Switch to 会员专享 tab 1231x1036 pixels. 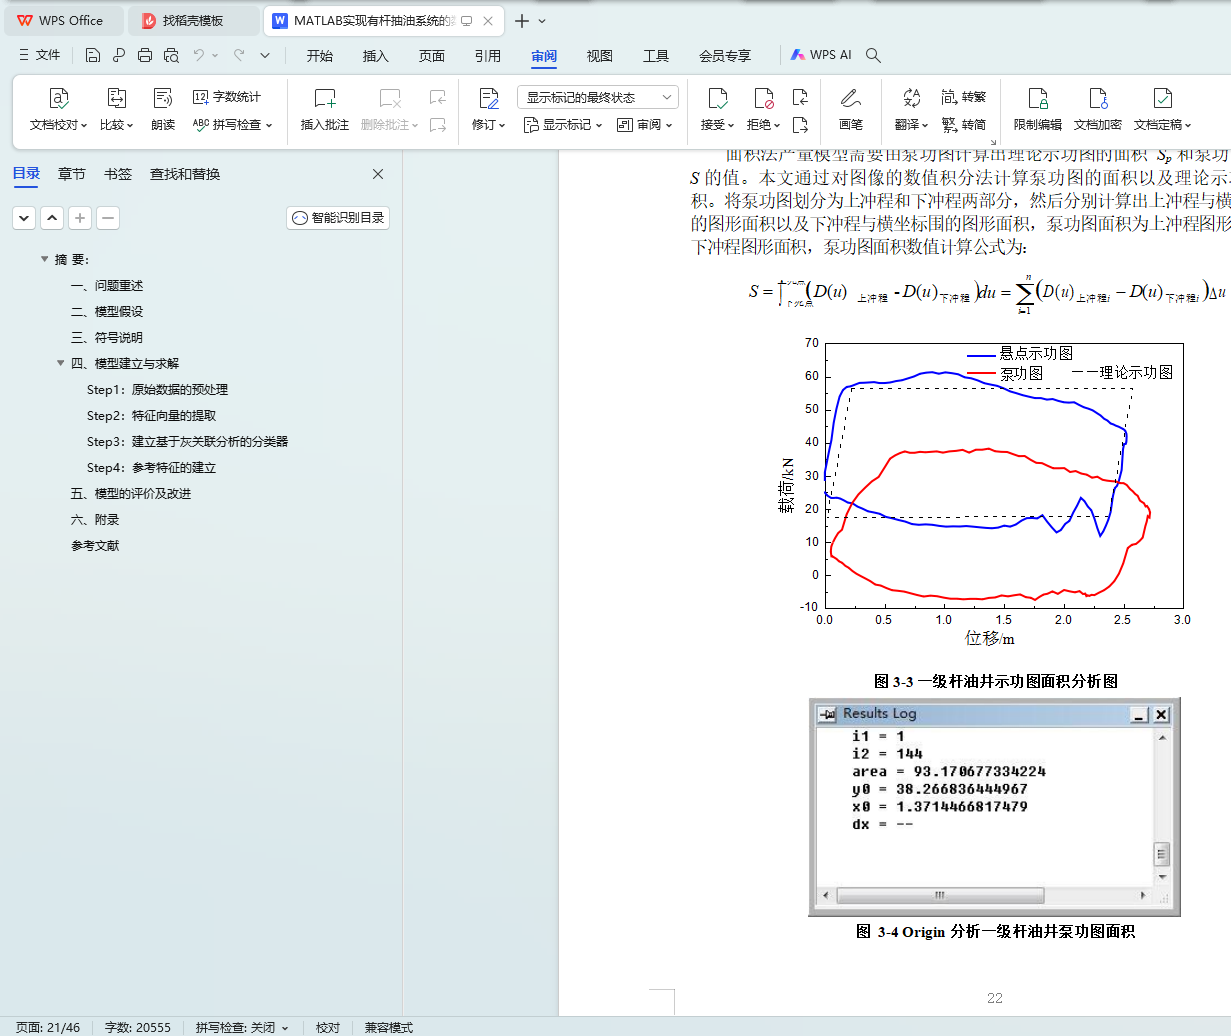(725, 56)
